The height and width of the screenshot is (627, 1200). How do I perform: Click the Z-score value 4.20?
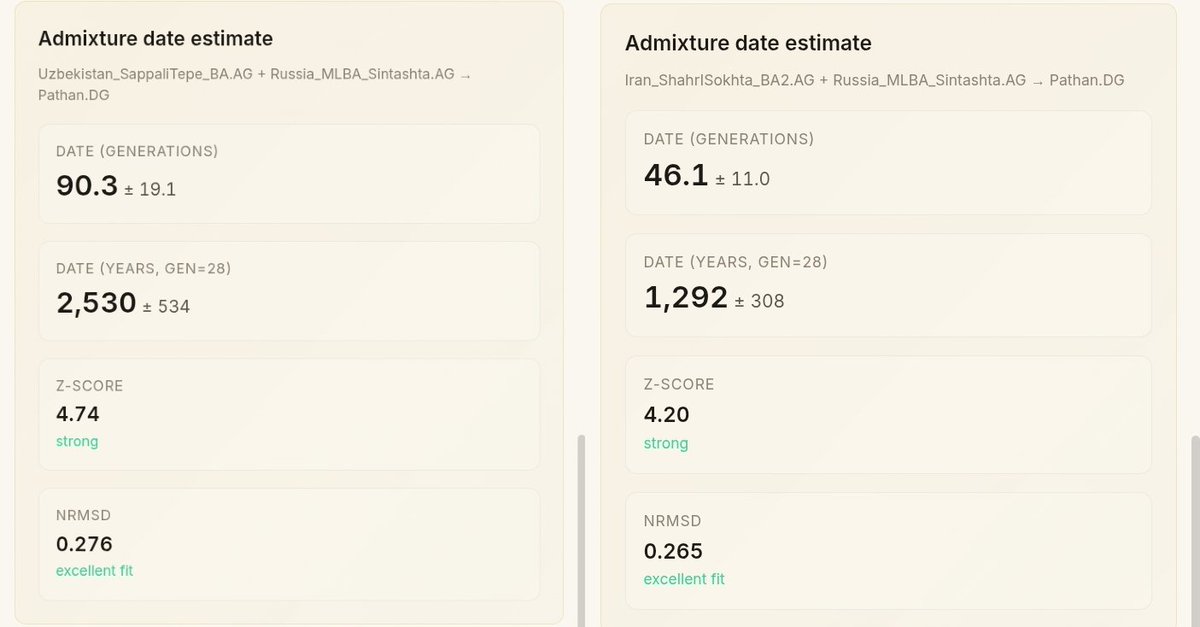pos(667,415)
